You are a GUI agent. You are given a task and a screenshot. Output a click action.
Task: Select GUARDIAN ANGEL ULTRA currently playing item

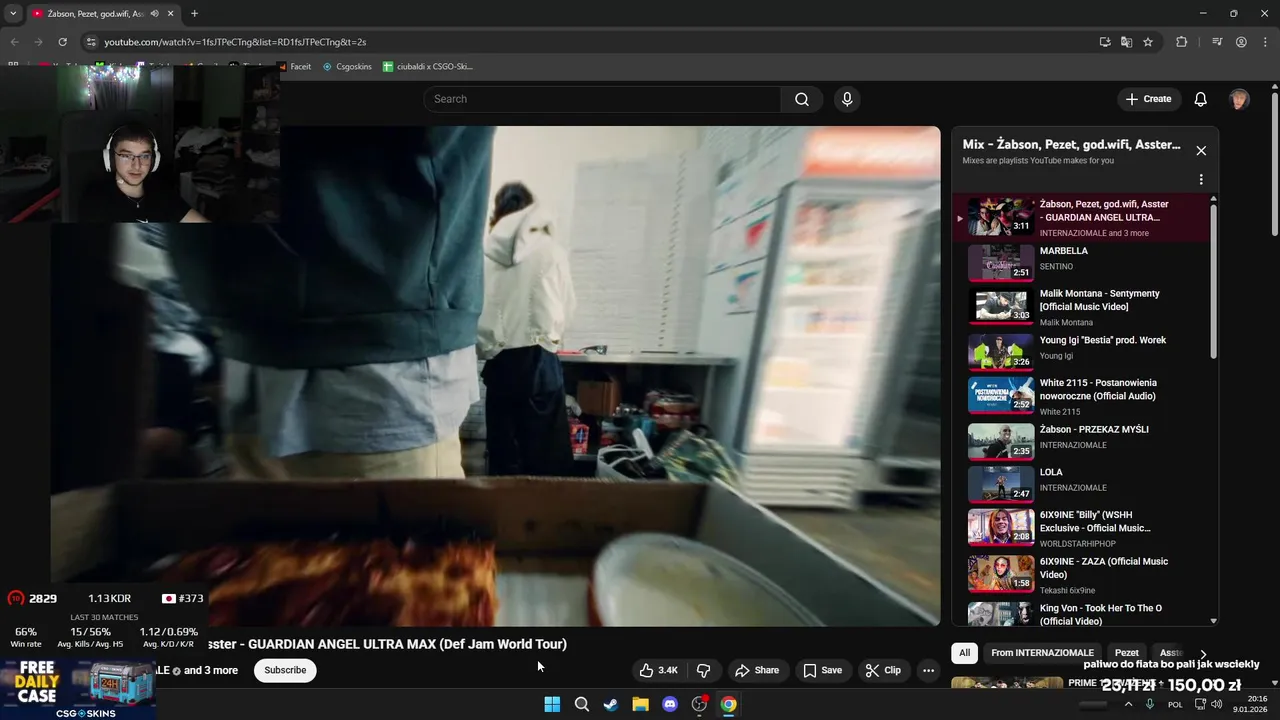pyautogui.click(x=1080, y=217)
